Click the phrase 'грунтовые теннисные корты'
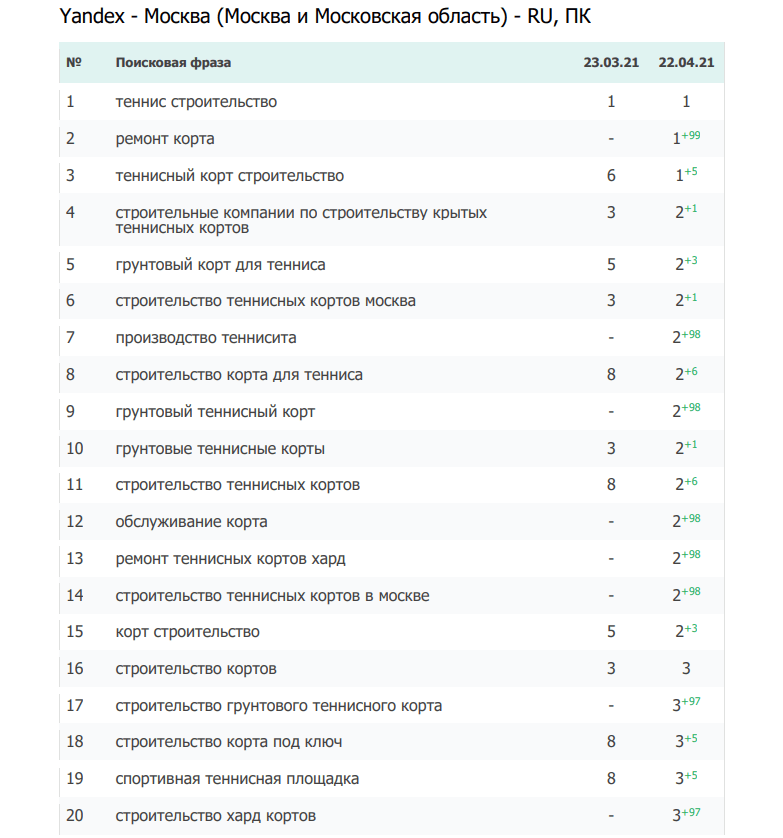This screenshot has width=783, height=838. click(x=220, y=448)
